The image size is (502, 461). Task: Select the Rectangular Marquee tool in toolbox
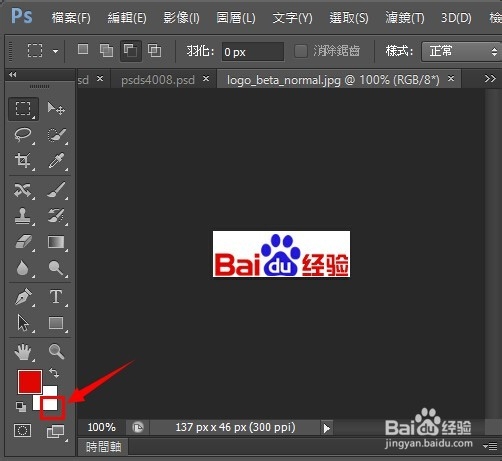click(x=23, y=109)
